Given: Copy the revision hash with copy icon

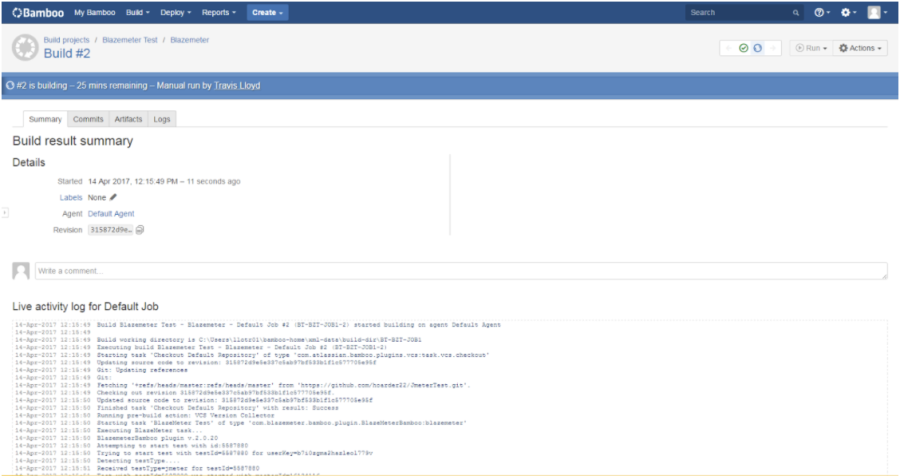Looking at the screenshot, I should pyautogui.click(x=141, y=230).
